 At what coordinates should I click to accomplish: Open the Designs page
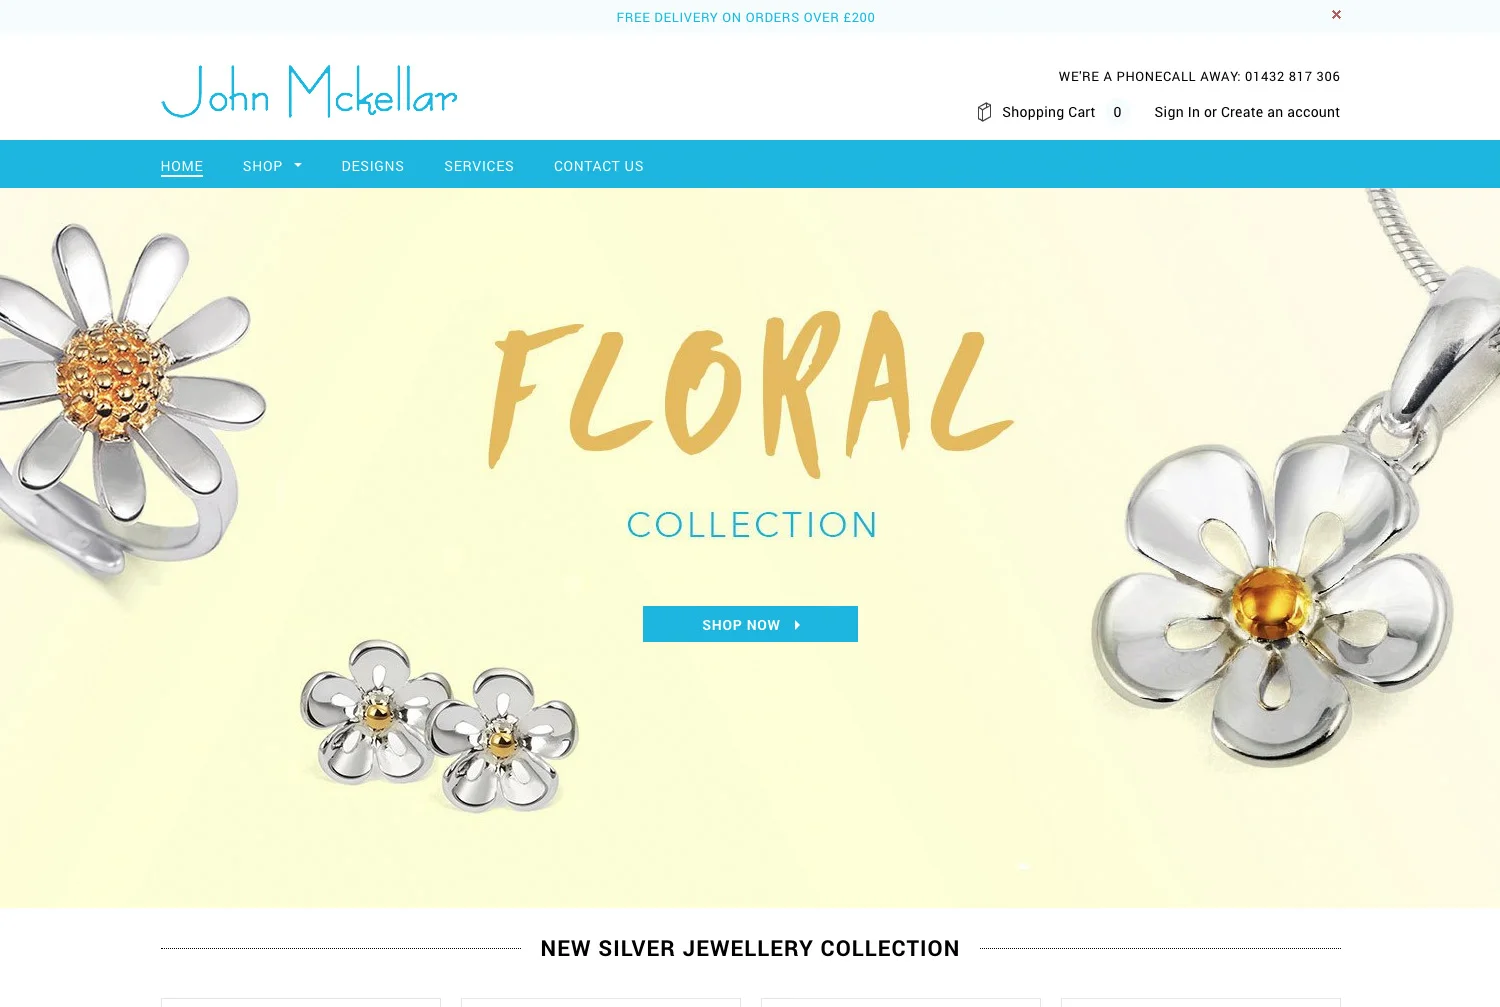click(x=373, y=166)
